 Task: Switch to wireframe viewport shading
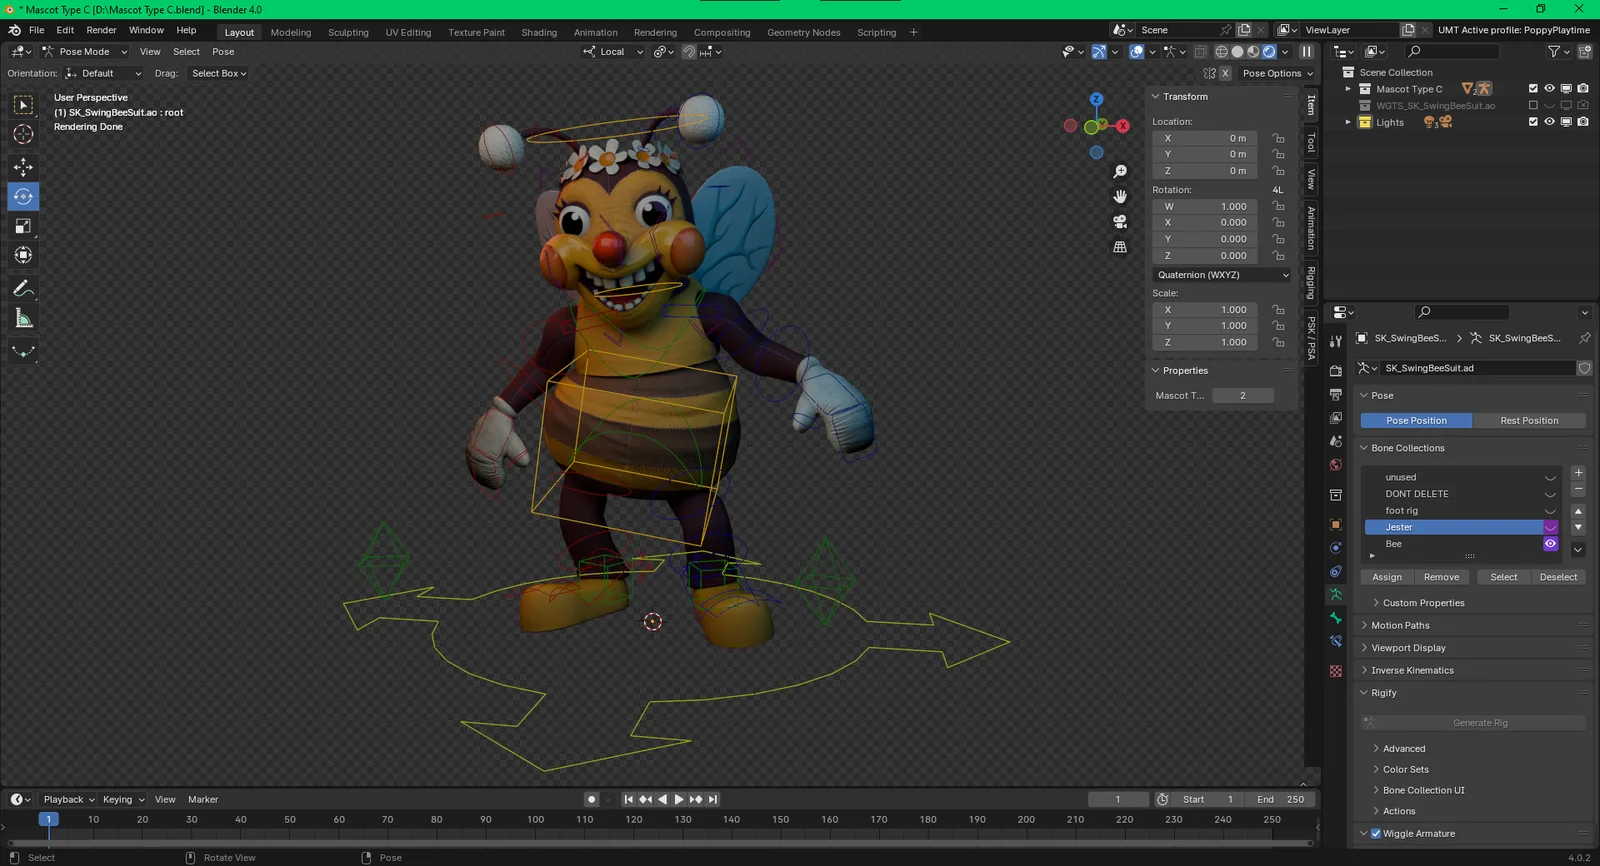coord(1221,52)
